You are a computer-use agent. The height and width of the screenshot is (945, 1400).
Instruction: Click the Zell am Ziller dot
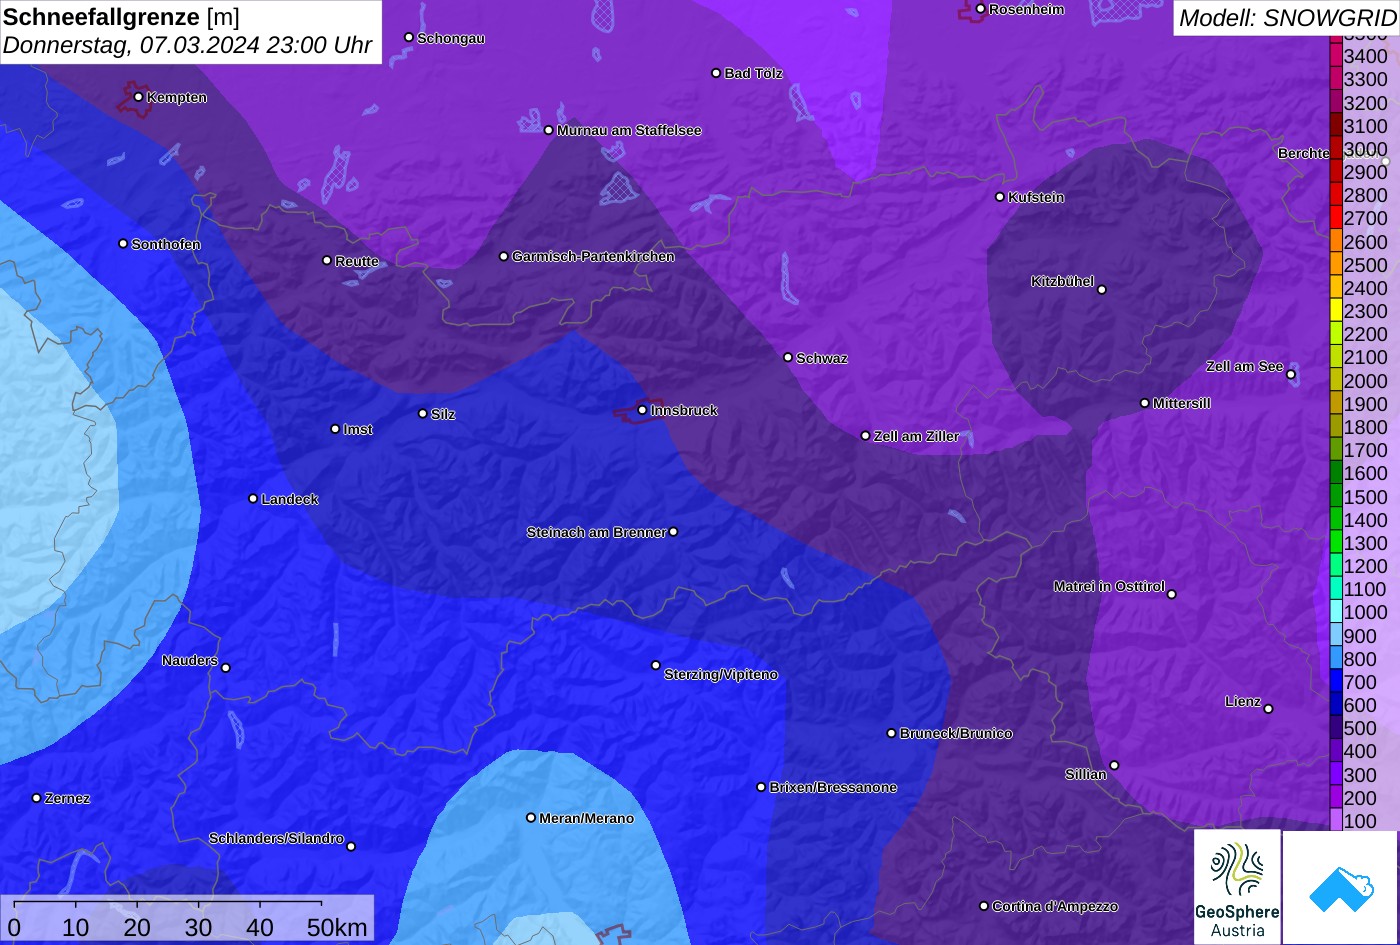pyautogui.click(x=866, y=436)
